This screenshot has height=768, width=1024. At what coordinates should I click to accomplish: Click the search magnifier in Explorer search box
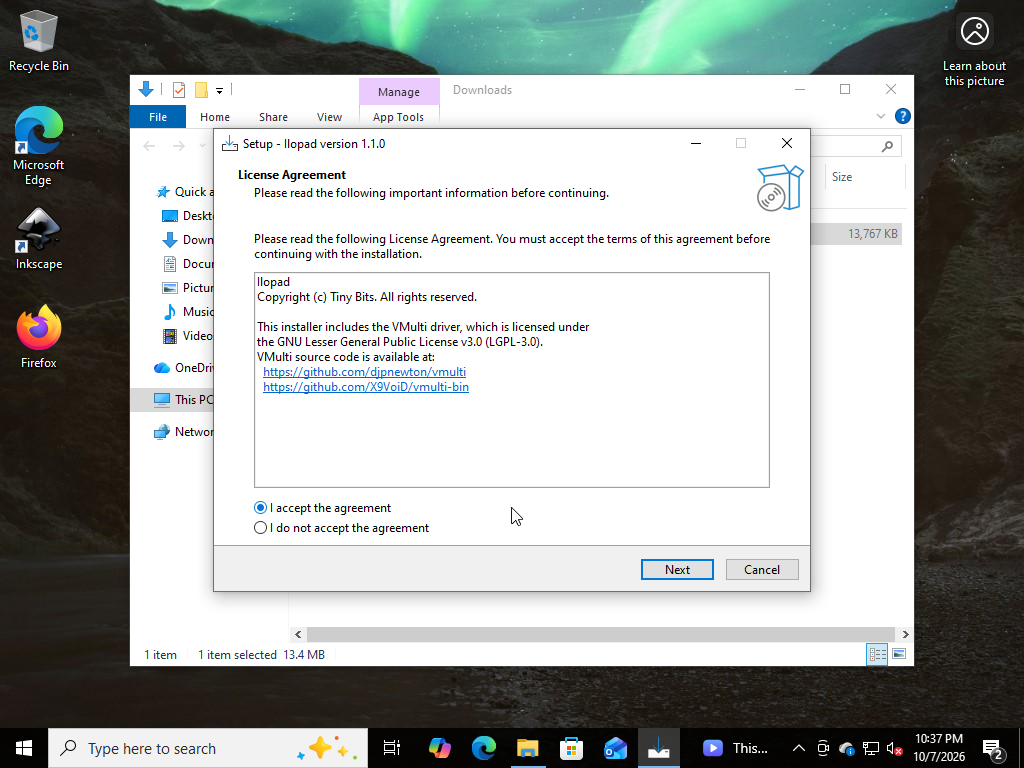point(887,146)
